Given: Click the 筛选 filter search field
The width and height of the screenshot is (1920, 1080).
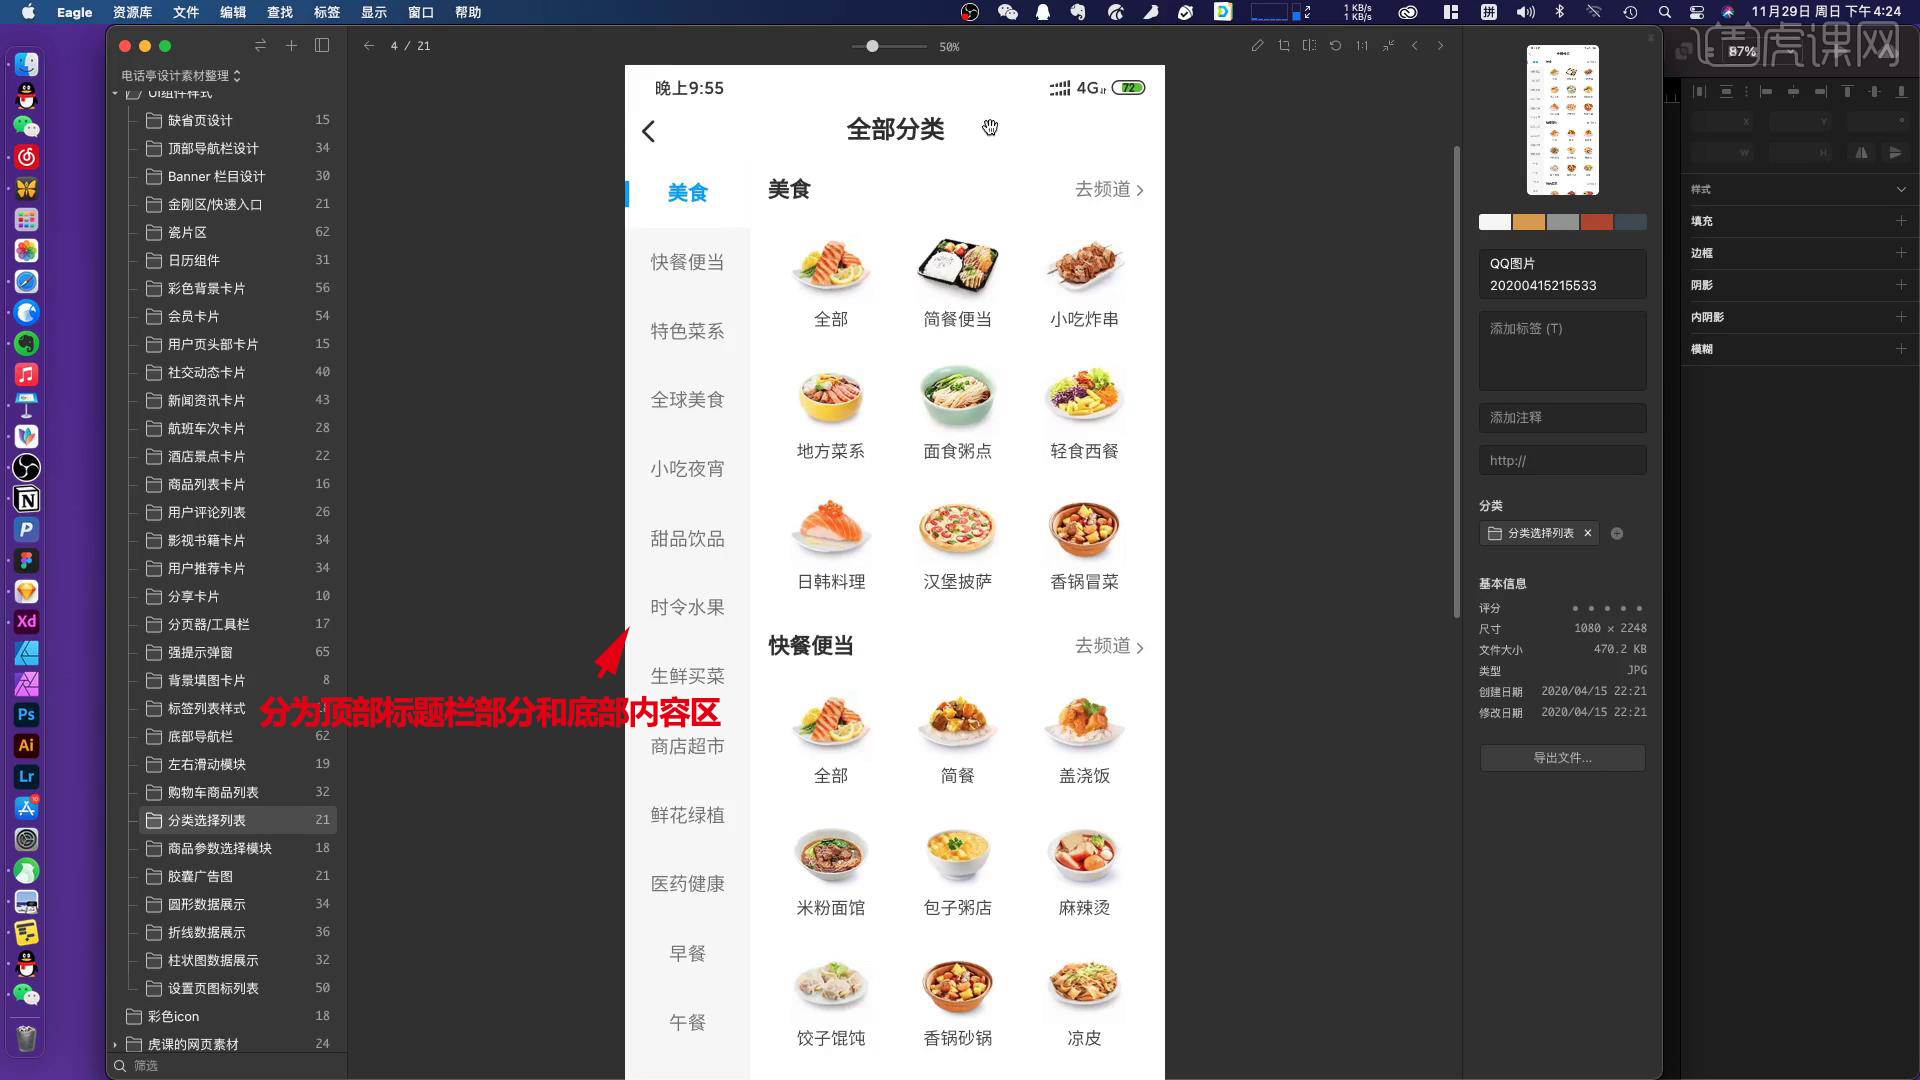Looking at the screenshot, I should pyautogui.click(x=228, y=1066).
